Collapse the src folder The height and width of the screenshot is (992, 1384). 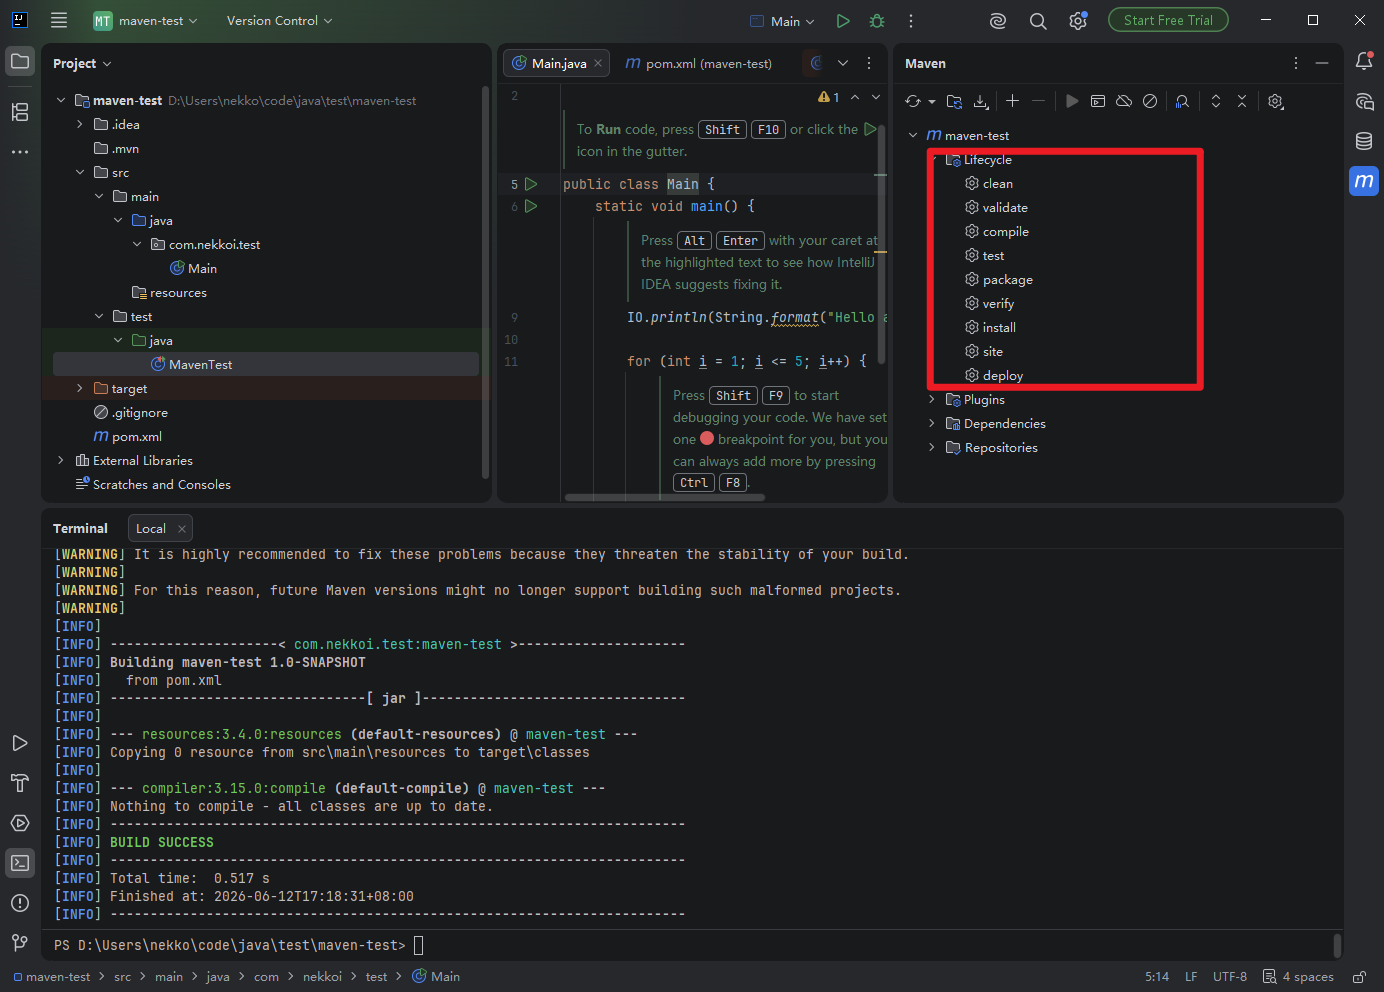[80, 172]
